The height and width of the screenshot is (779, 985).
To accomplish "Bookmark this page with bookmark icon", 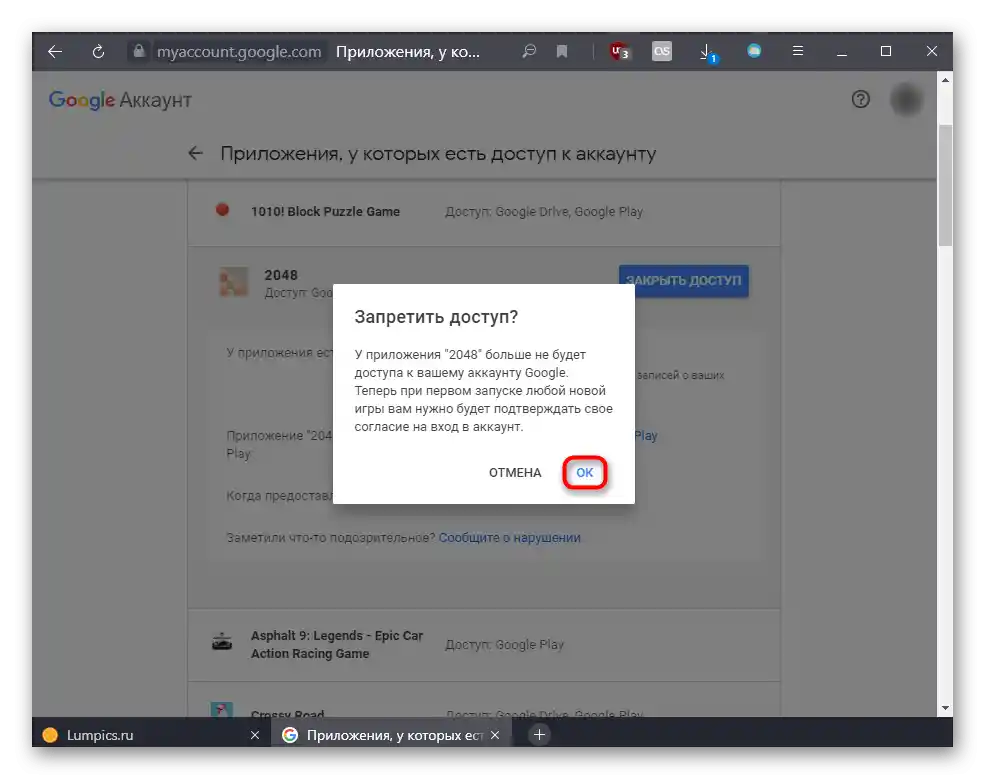I will pyautogui.click(x=562, y=52).
